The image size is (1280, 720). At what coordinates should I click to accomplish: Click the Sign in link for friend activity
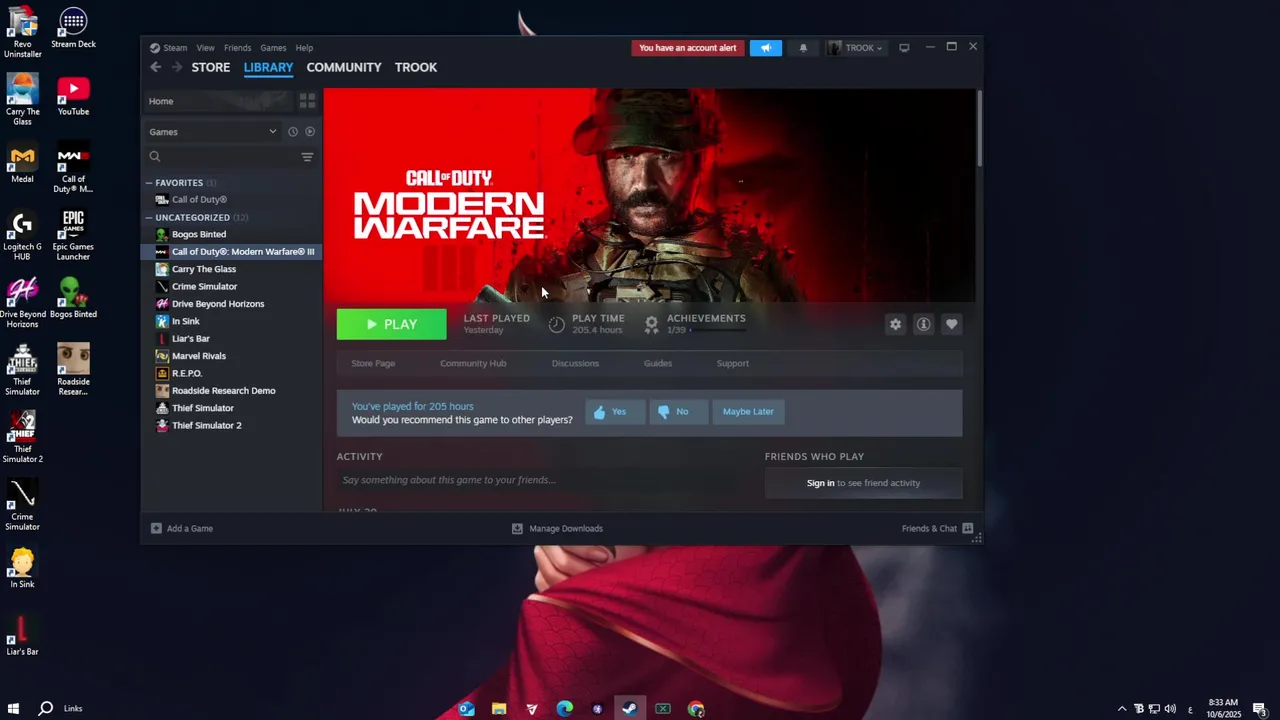[820, 483]
